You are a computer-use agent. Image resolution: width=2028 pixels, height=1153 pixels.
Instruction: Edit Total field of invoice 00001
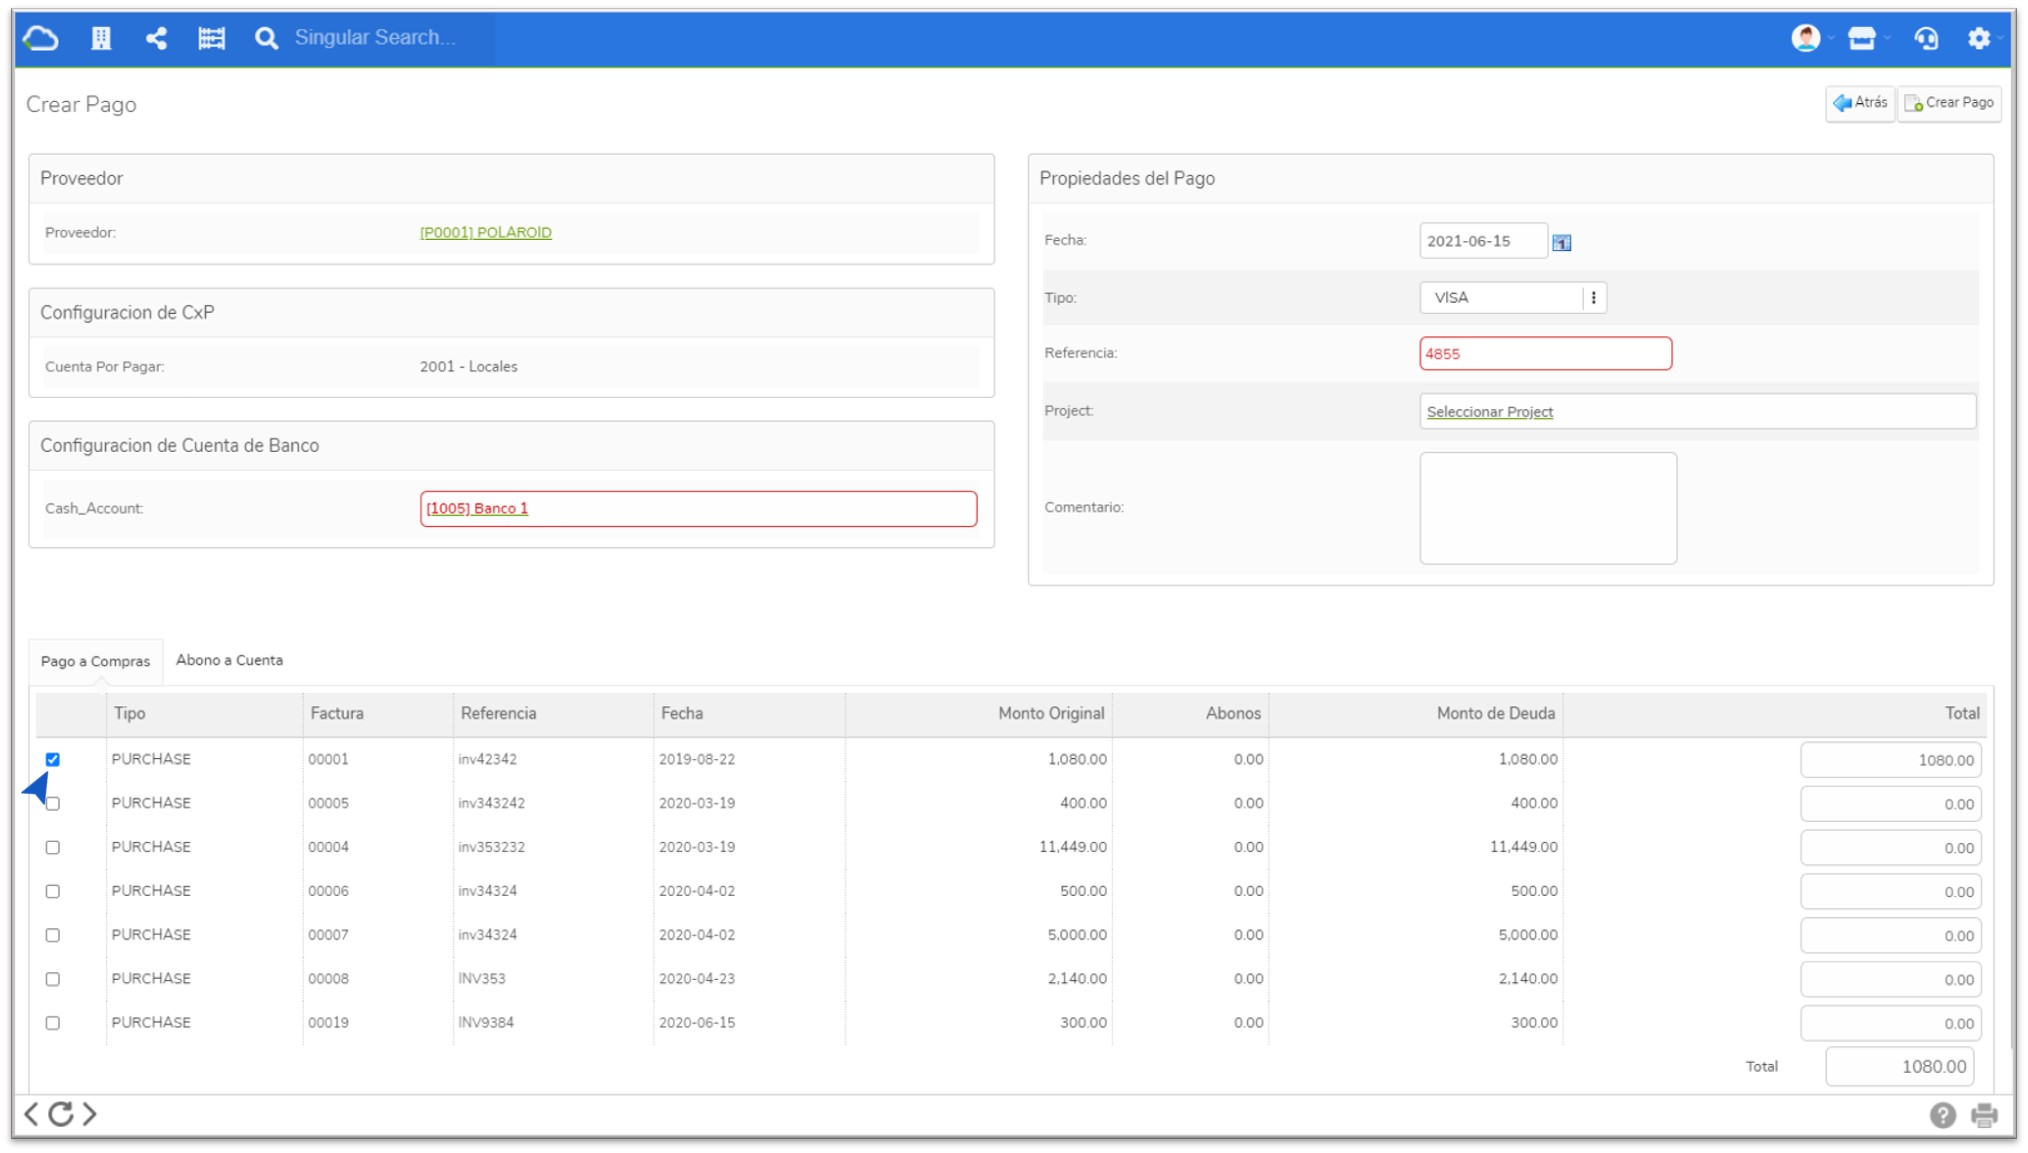pos(1890,760)
